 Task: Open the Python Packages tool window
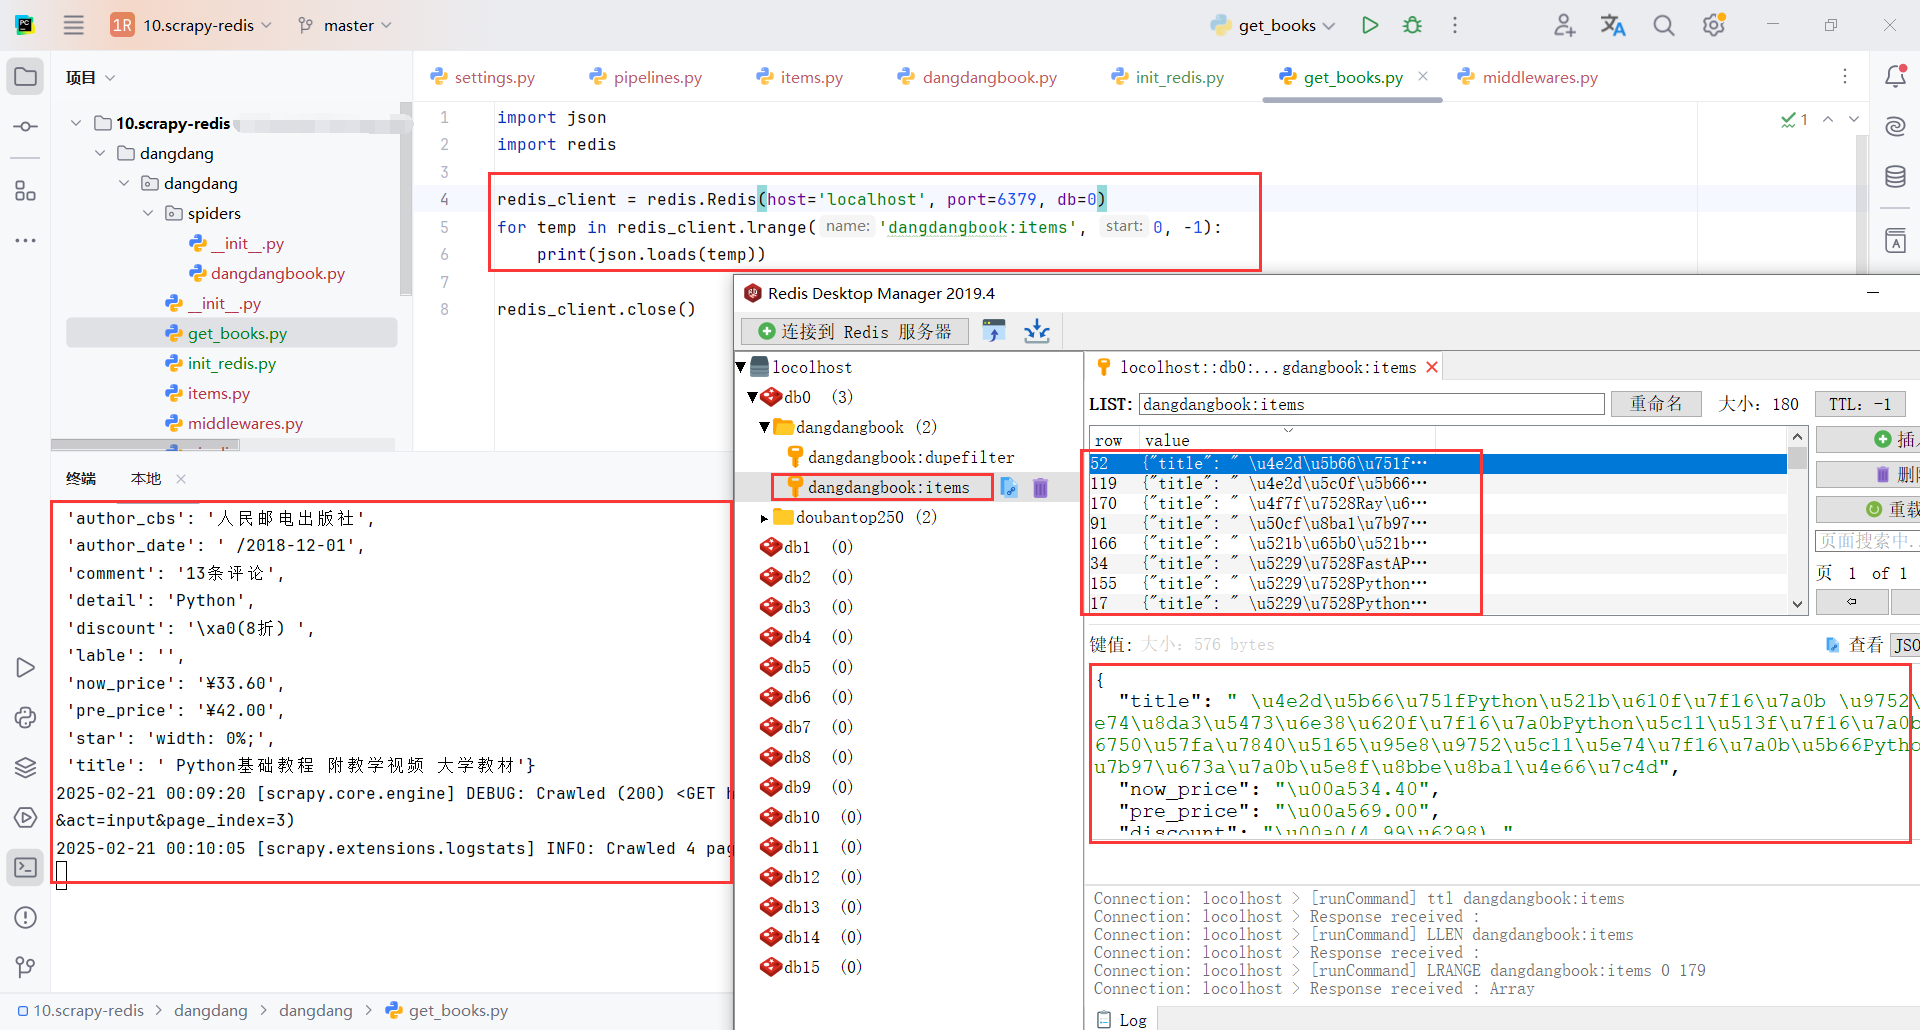click(x=26, y=767)
